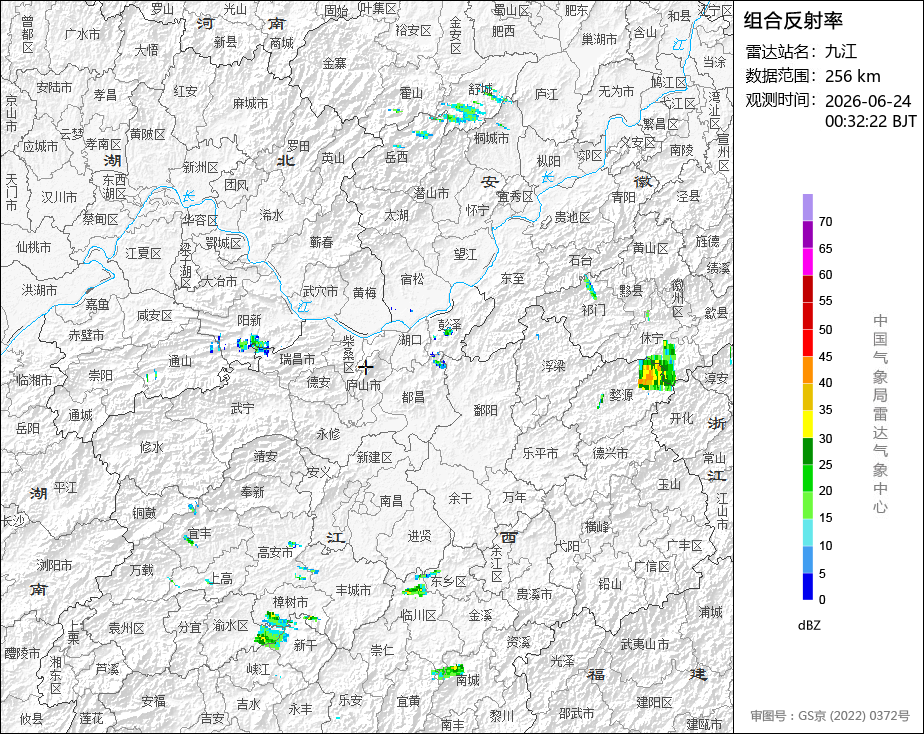Click the 南昌 city label

click(391, 500)
